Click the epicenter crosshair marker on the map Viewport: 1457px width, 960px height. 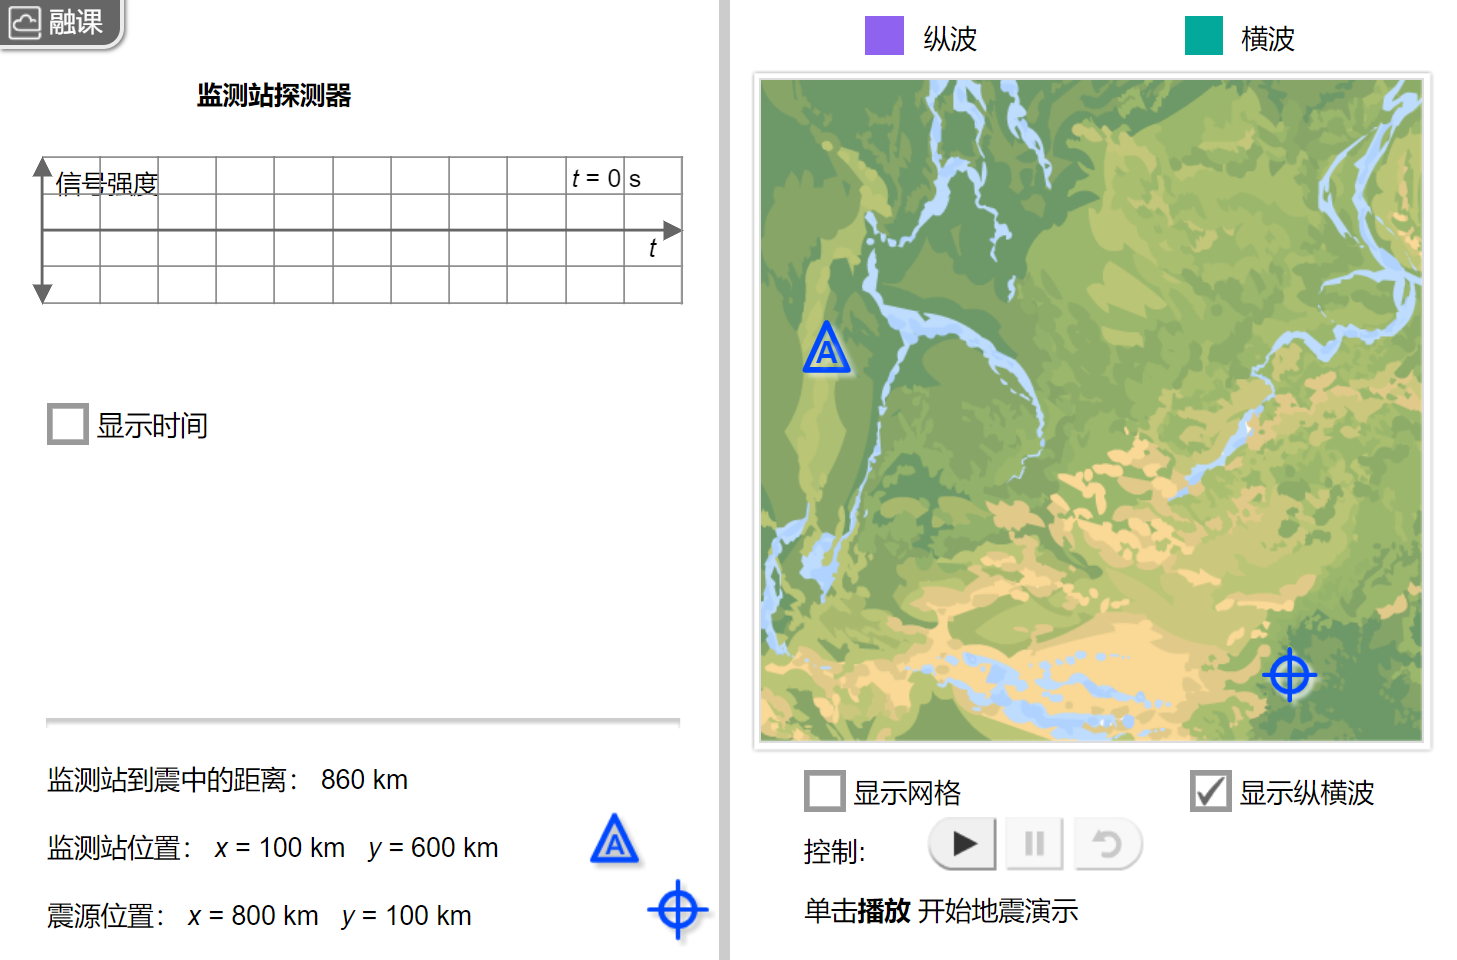point(1289,675)
